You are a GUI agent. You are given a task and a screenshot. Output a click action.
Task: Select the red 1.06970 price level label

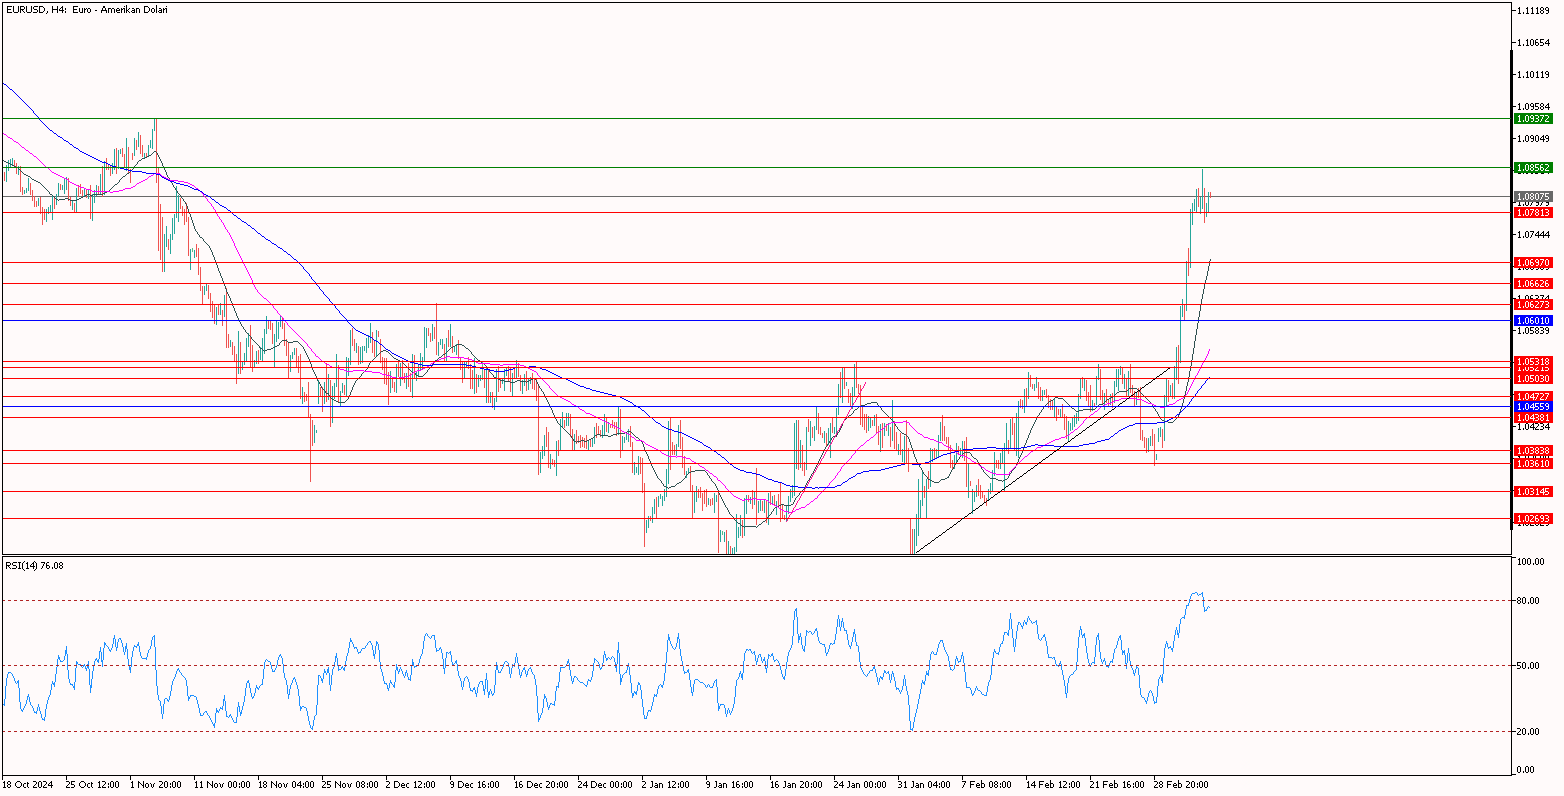coord(1533,262)
